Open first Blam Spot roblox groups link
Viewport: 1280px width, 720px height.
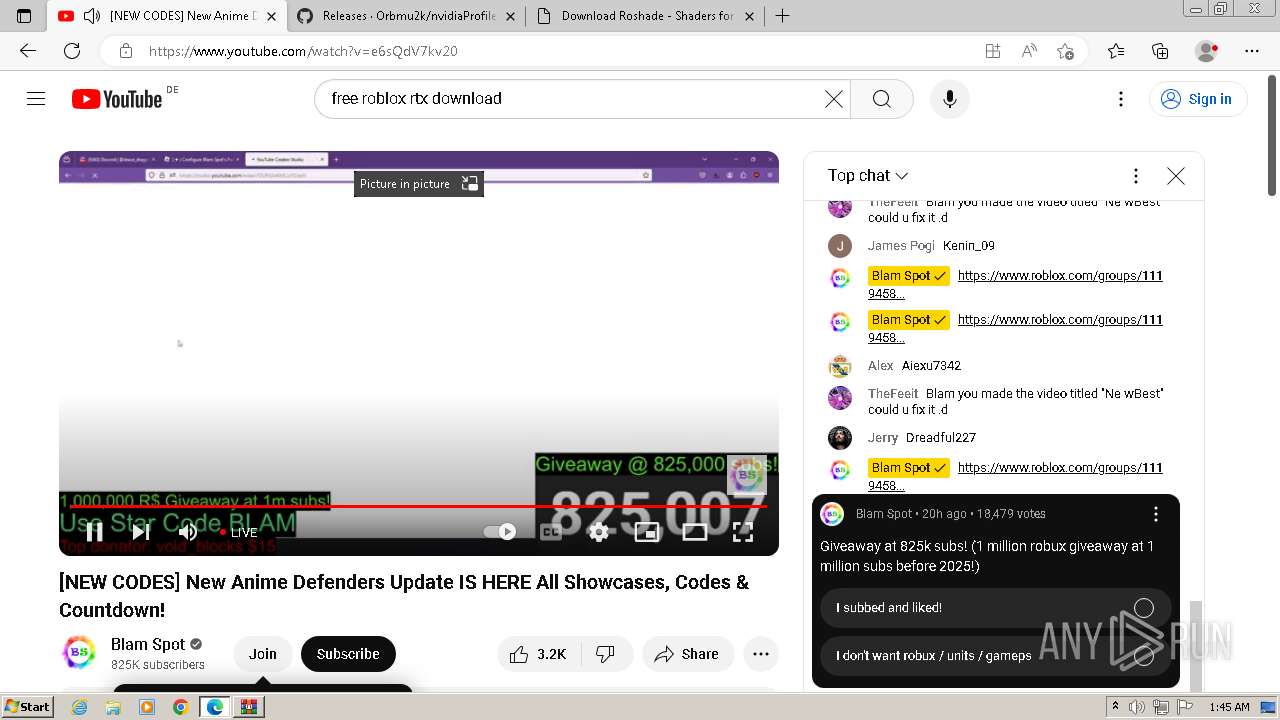click(x=1015, y=284)
